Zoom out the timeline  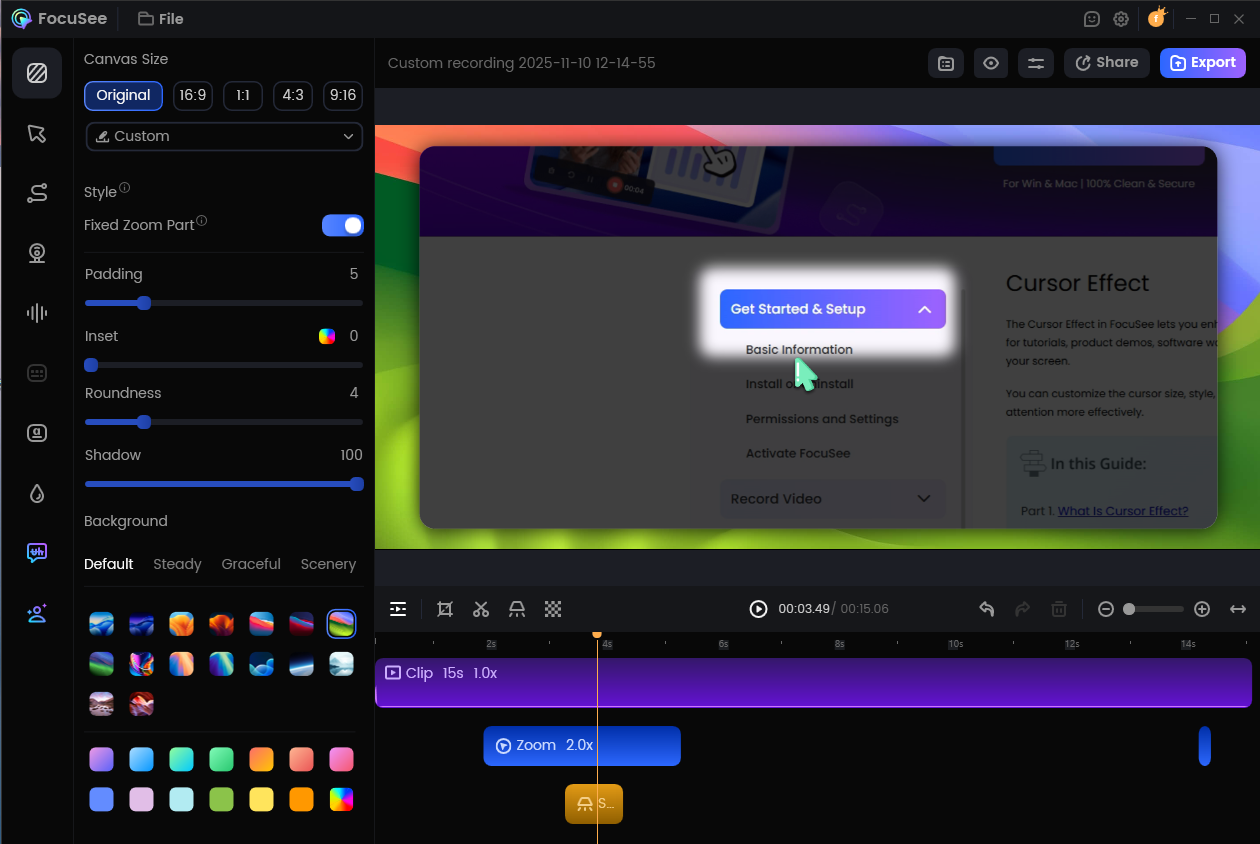(1105, 609)
